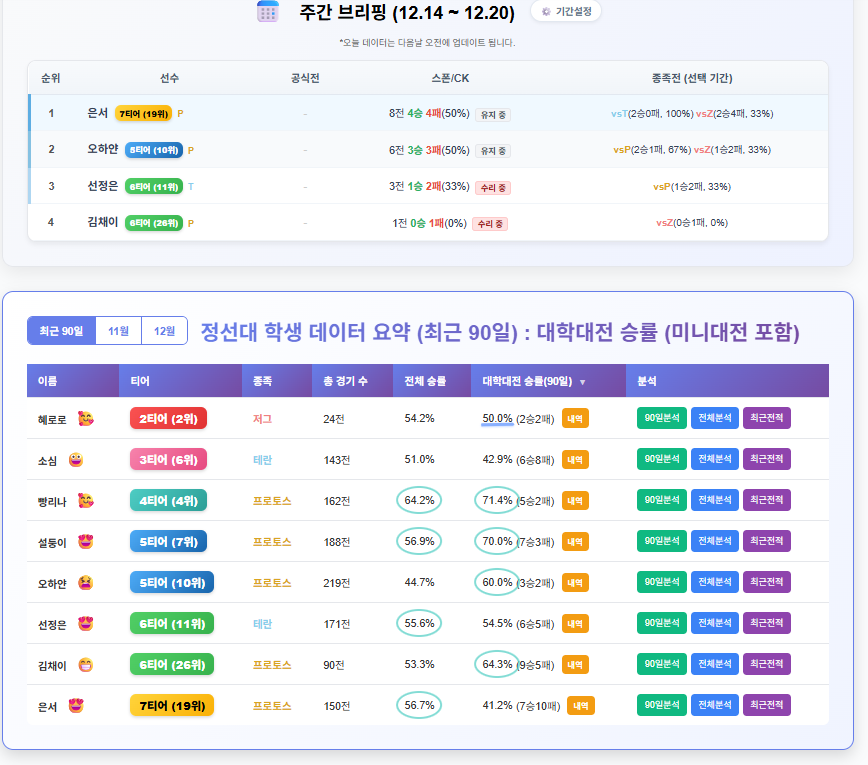Select the 최근 90일 period toggle
Screen dimensions: 868x765
click(x=61, y=331)
